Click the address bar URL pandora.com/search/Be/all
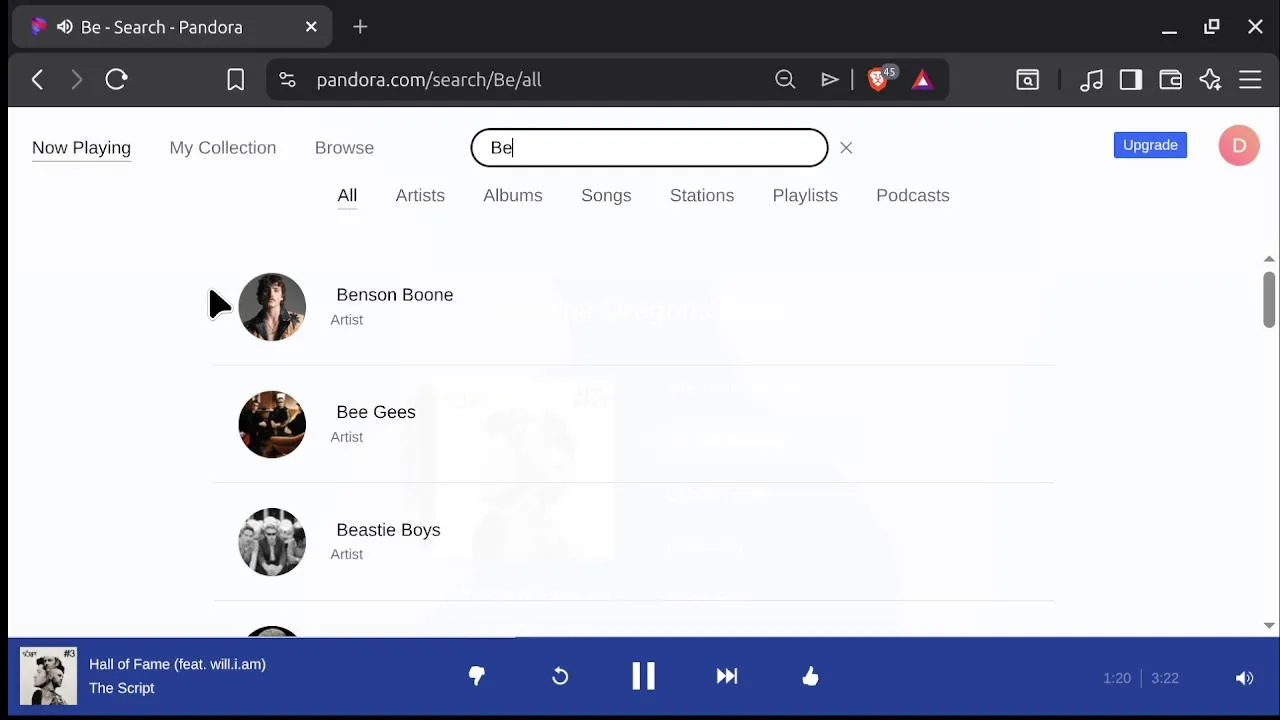Screen dimensions: 1280x720 [x=428, y=80]
